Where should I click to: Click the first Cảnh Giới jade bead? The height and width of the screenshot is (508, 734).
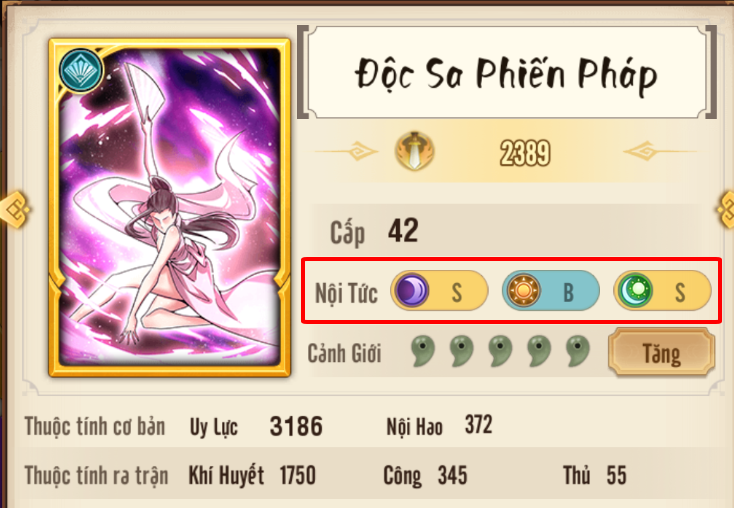[423, 350]
